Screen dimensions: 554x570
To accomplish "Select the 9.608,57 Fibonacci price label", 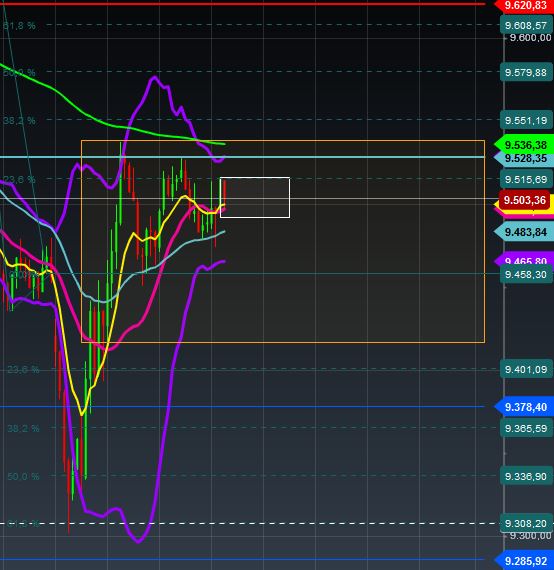I will (526, 25).
